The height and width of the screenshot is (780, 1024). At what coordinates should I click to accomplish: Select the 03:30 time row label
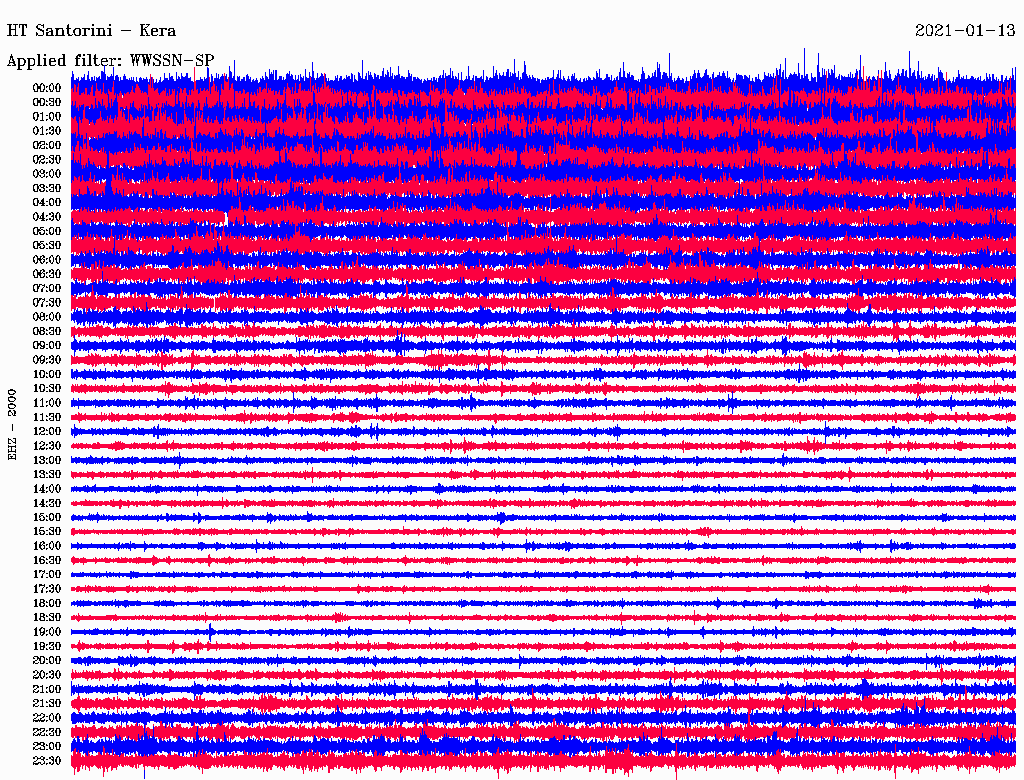pyautogui.click(x=47, y=188)
